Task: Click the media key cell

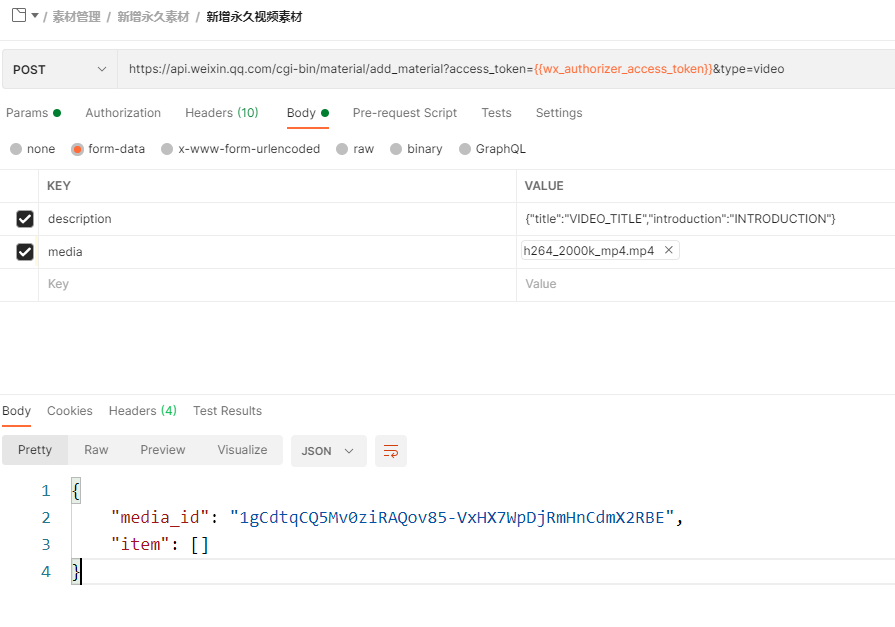Action: point(277,252)
